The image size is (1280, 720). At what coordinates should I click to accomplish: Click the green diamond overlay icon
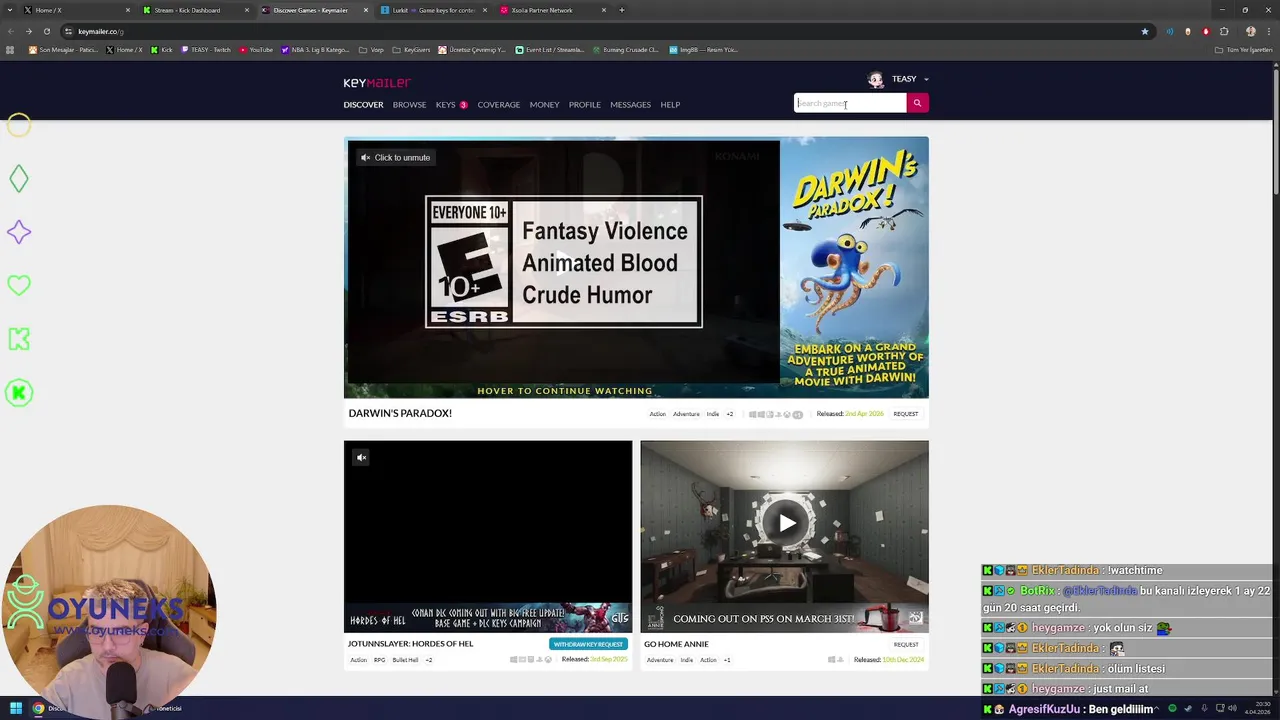tap(19, 179)
